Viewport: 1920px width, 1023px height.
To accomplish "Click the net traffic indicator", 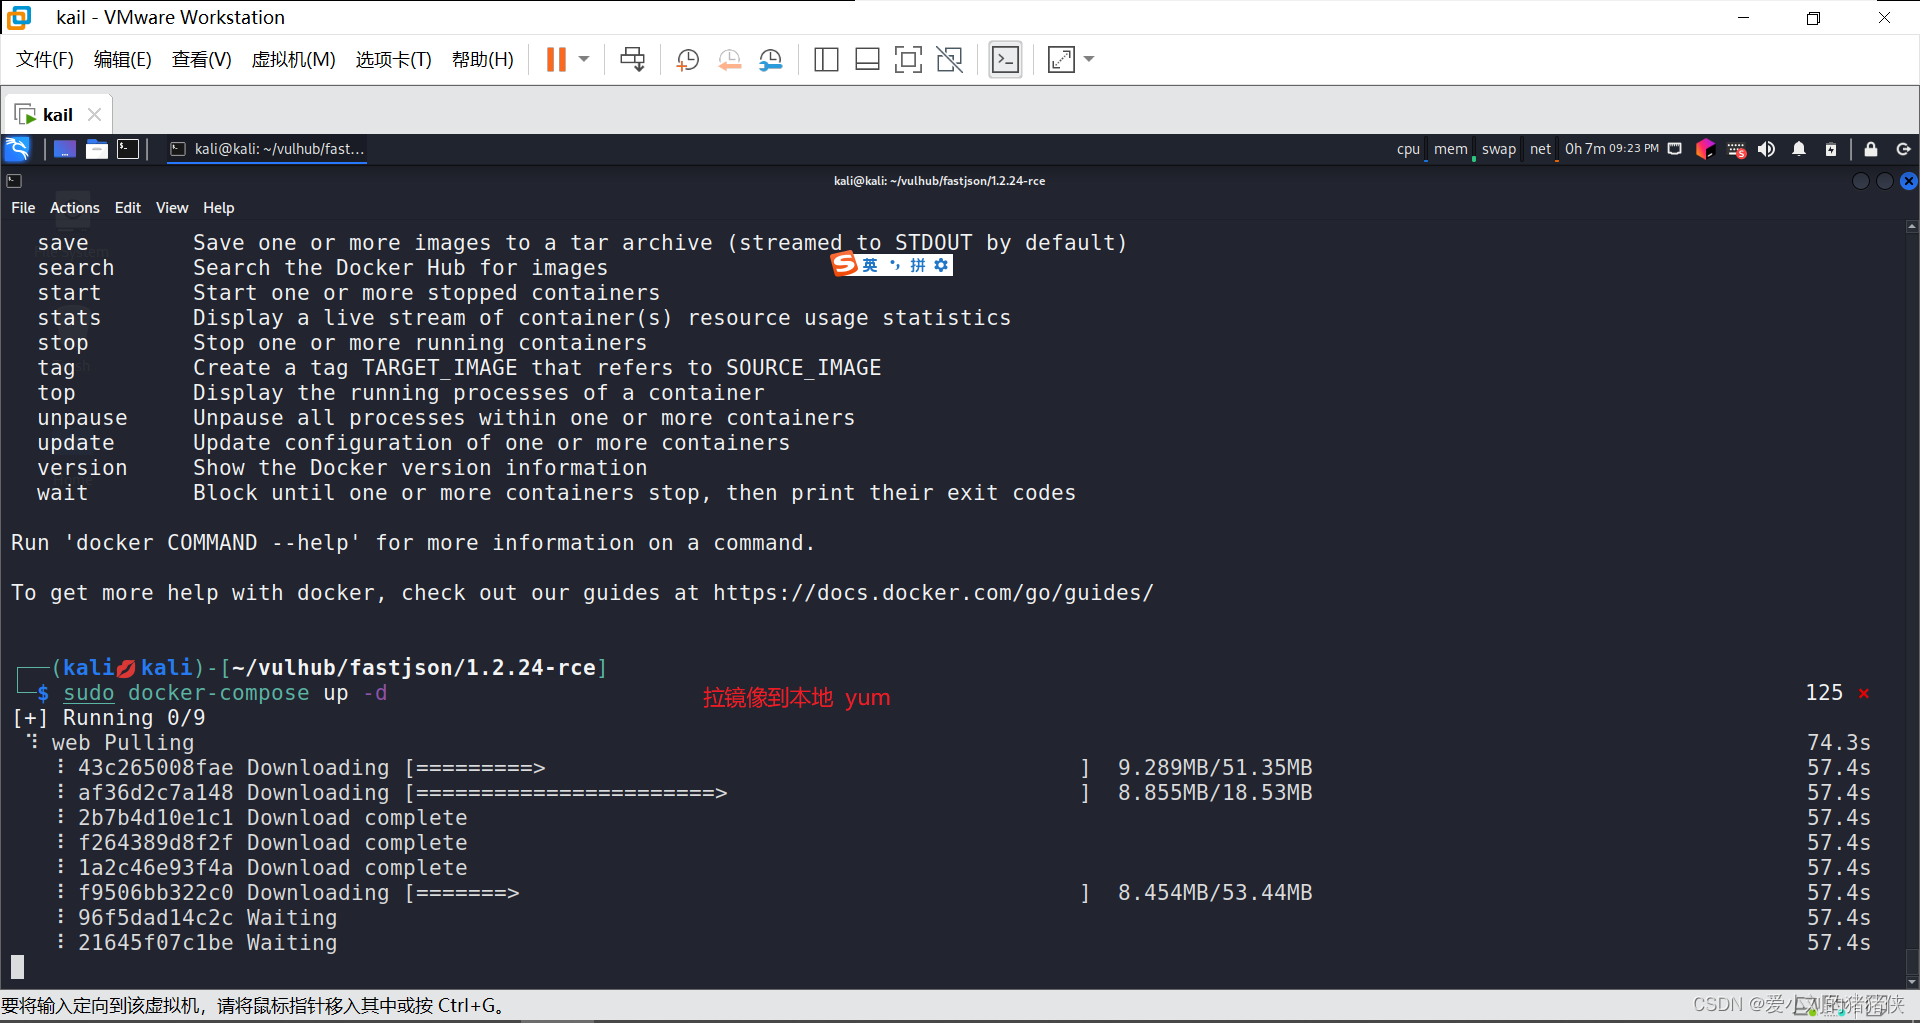I will [1540, 149].
